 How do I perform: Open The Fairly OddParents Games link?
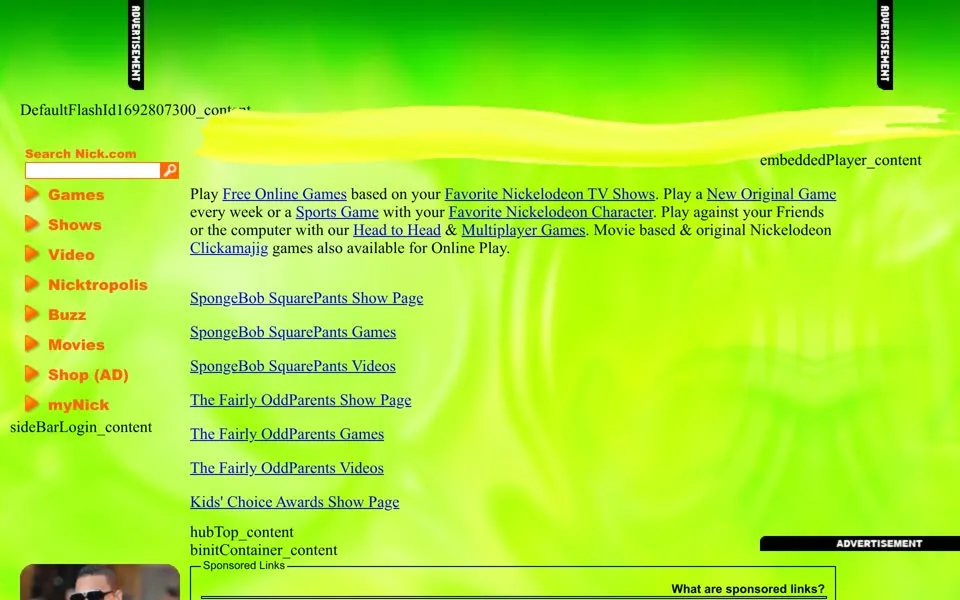[287, 434]
